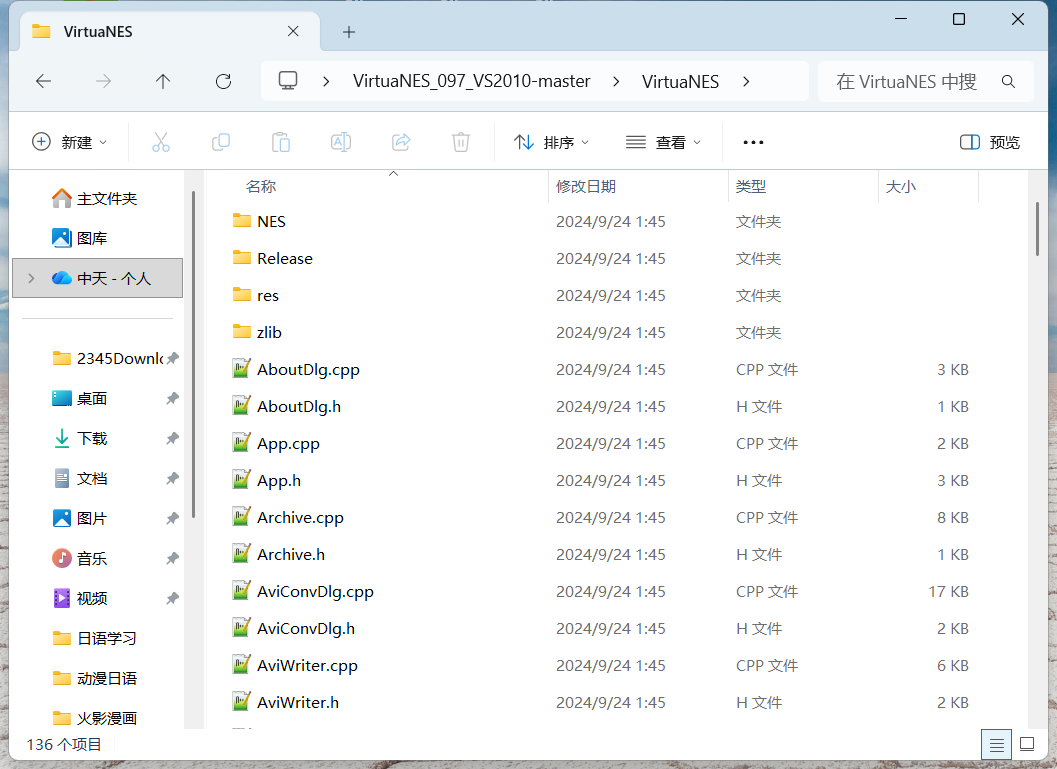Click the copy icon in toolbar
The width and height of the screenshot is (1057, 769).
220,142
